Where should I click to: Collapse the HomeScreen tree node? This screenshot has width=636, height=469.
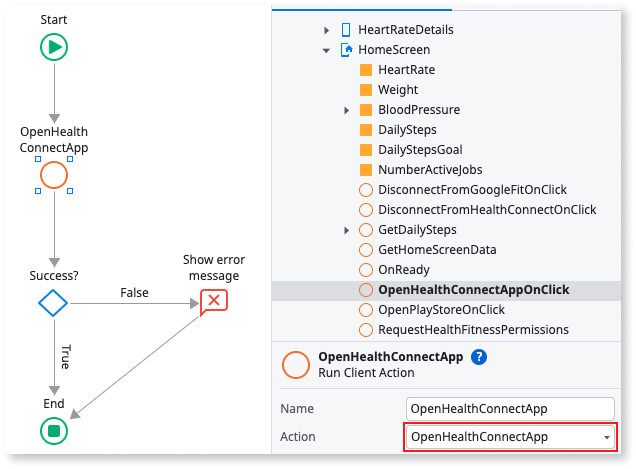point(327,50)
